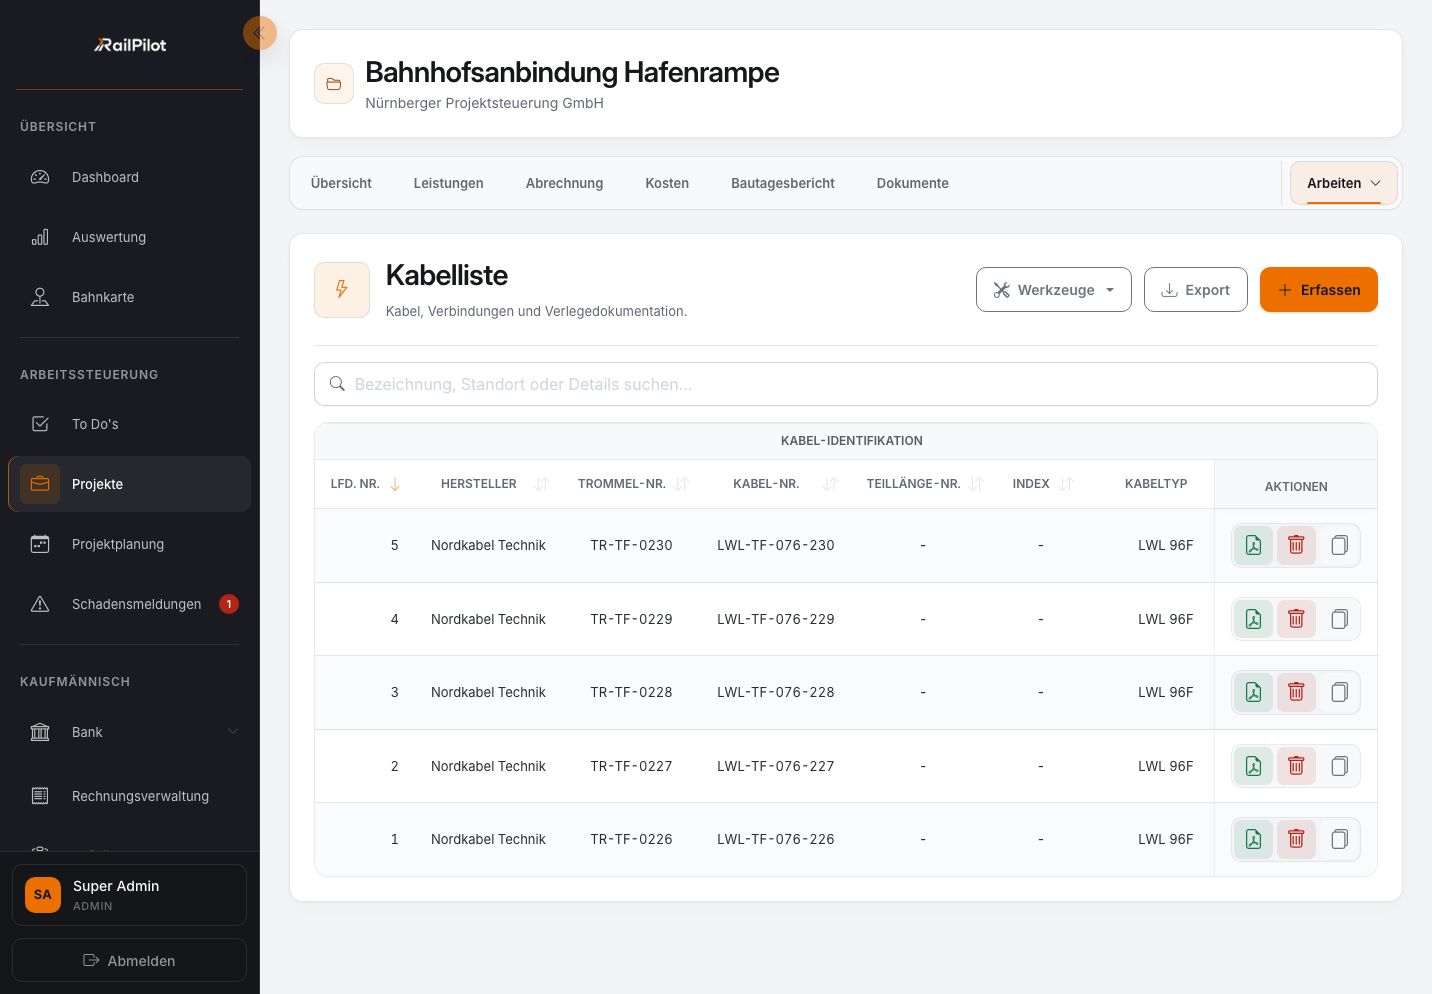The height and width of the screenshot is (994, 1432).
Task: Sort table by Hersteller column
Action: click(x=542, y=484)
